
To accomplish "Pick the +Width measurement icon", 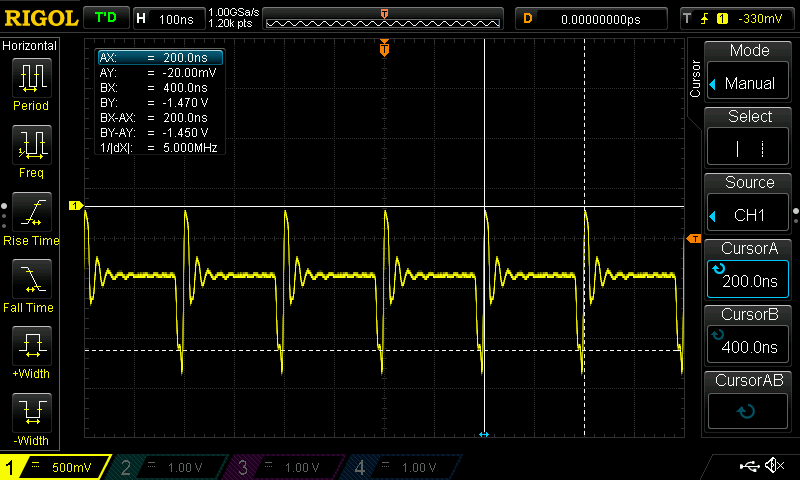I will [30, 352].
